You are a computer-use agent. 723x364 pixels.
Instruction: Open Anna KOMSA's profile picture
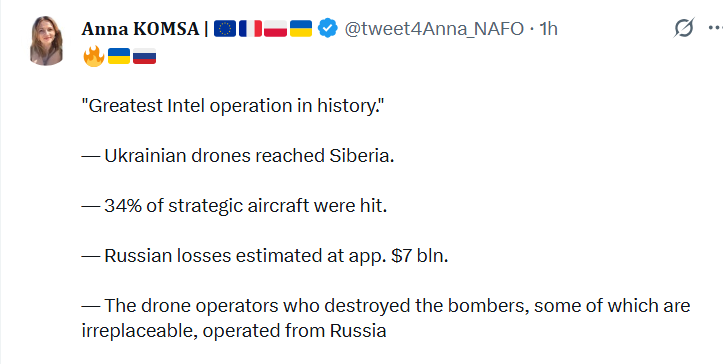[46, 41]
